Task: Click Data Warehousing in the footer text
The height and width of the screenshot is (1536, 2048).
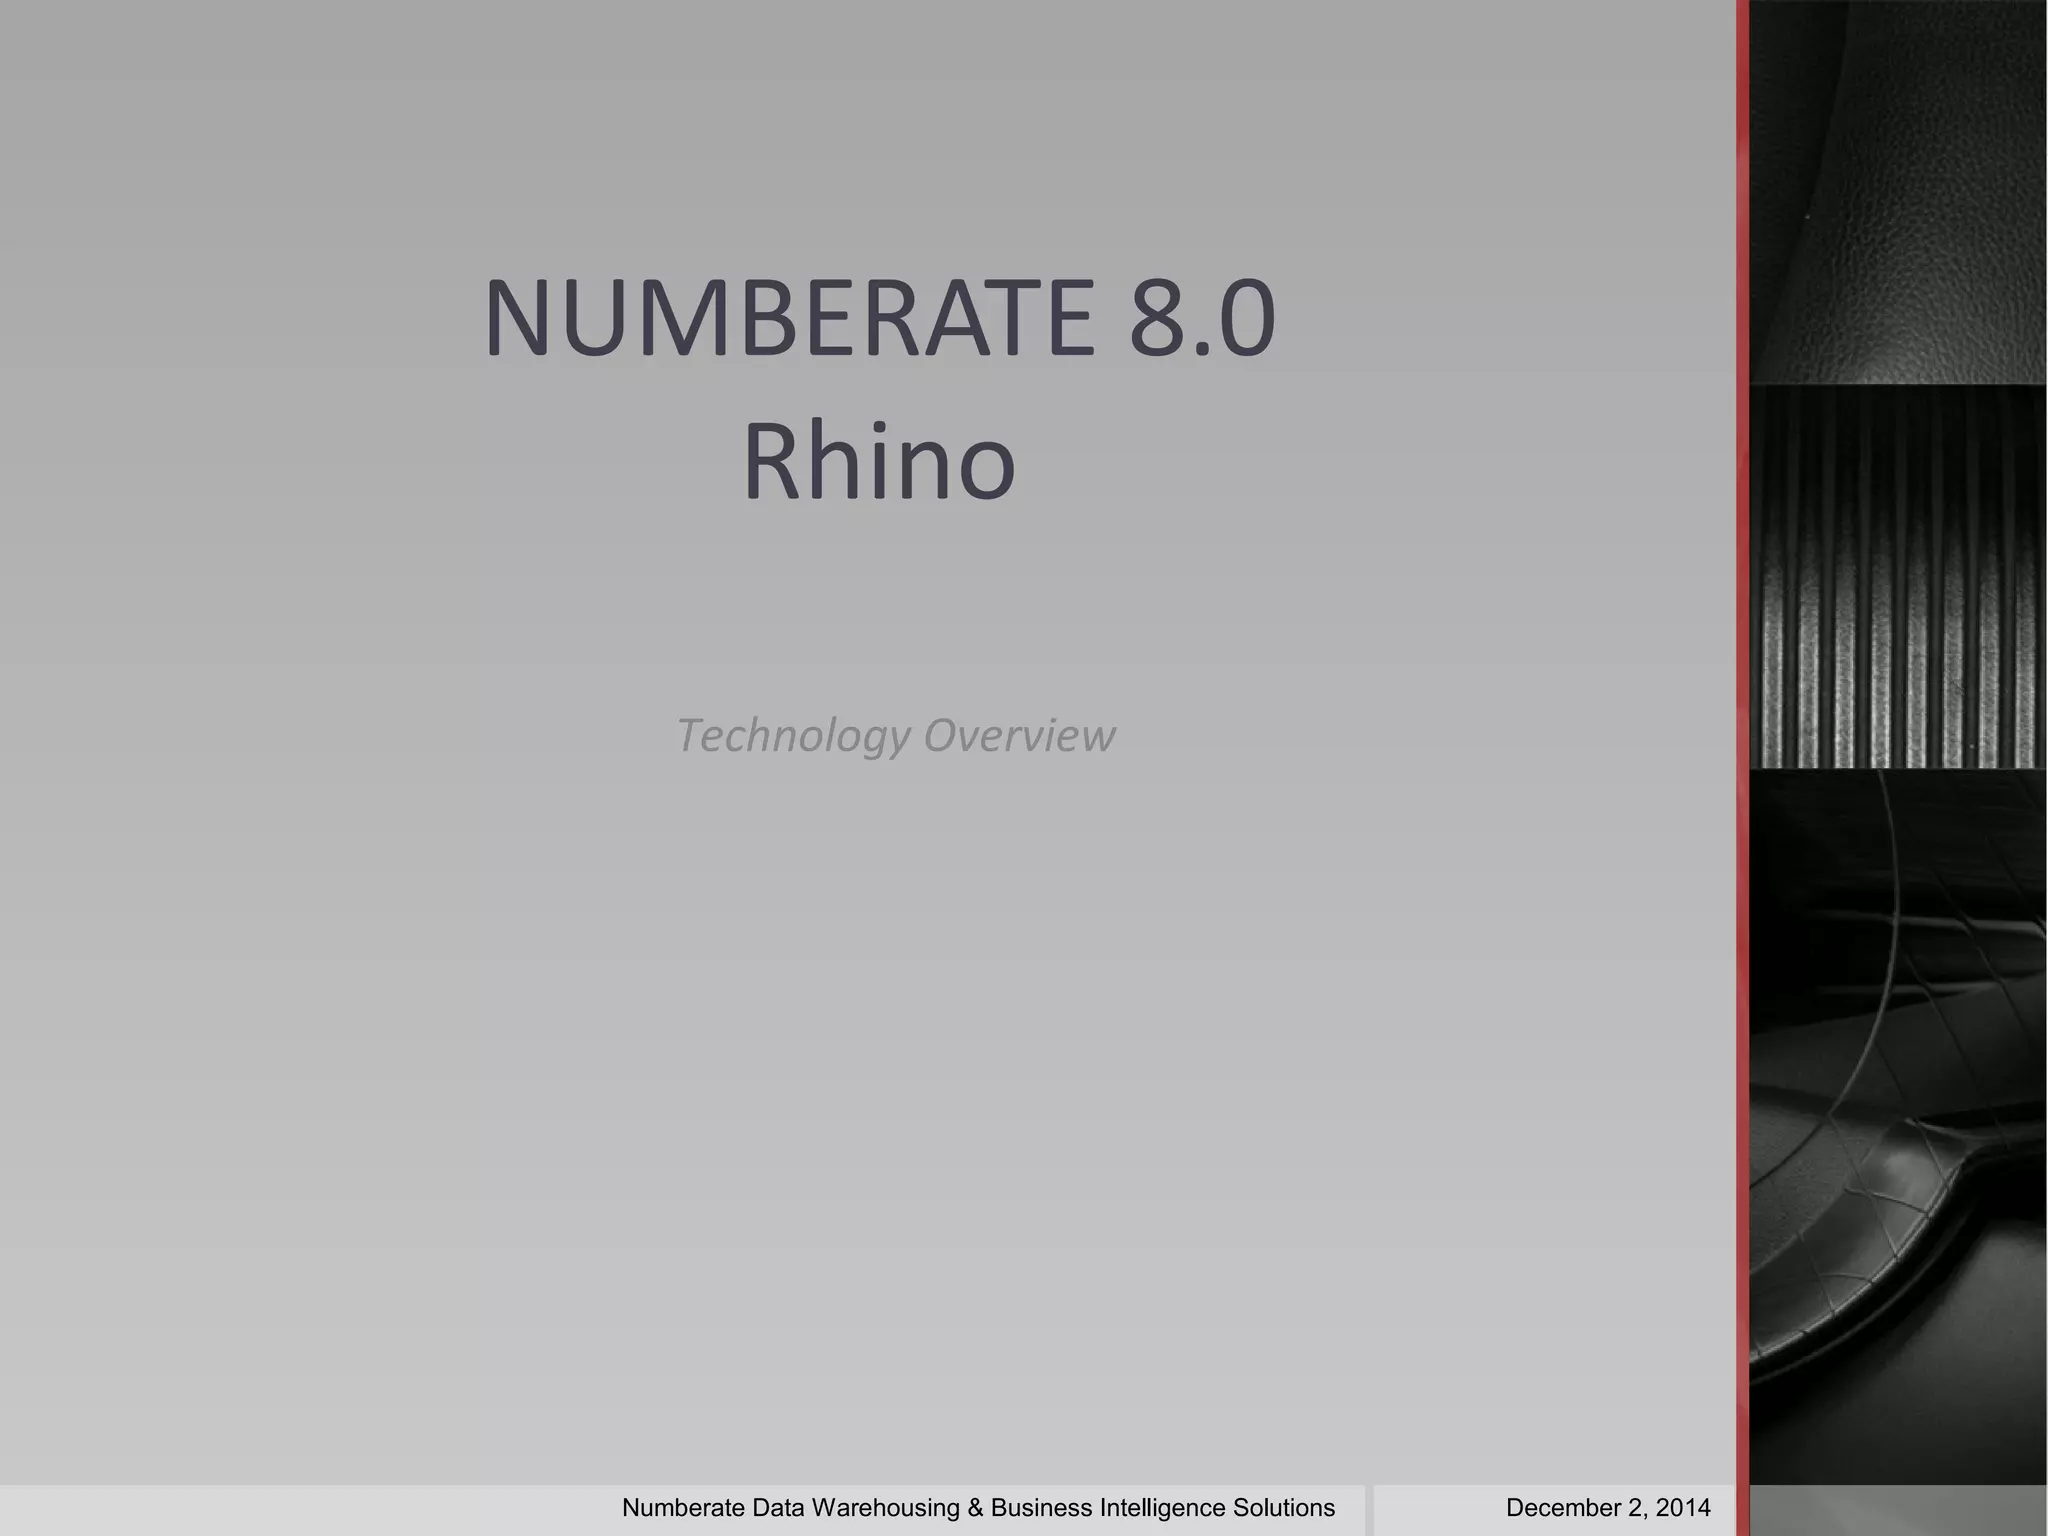Action: (857, 1508)
